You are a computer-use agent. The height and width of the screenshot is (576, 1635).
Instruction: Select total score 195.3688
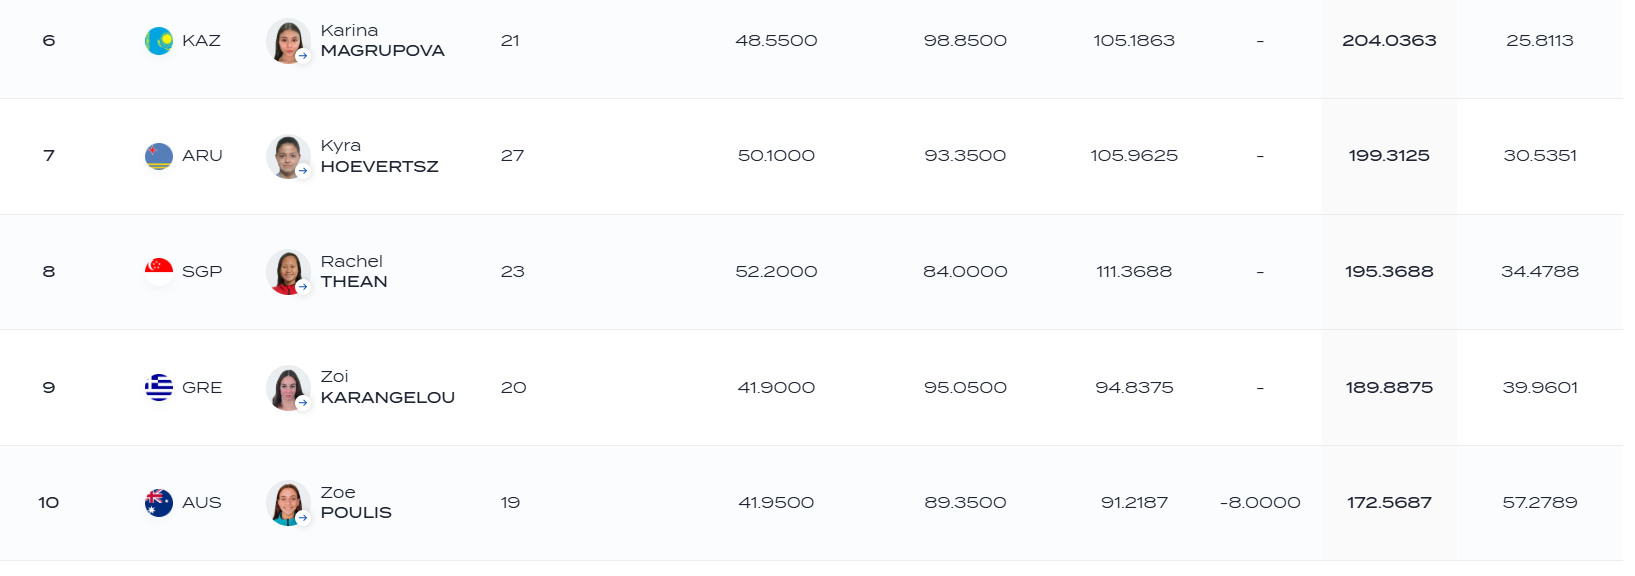click(x=1389, y=272)
